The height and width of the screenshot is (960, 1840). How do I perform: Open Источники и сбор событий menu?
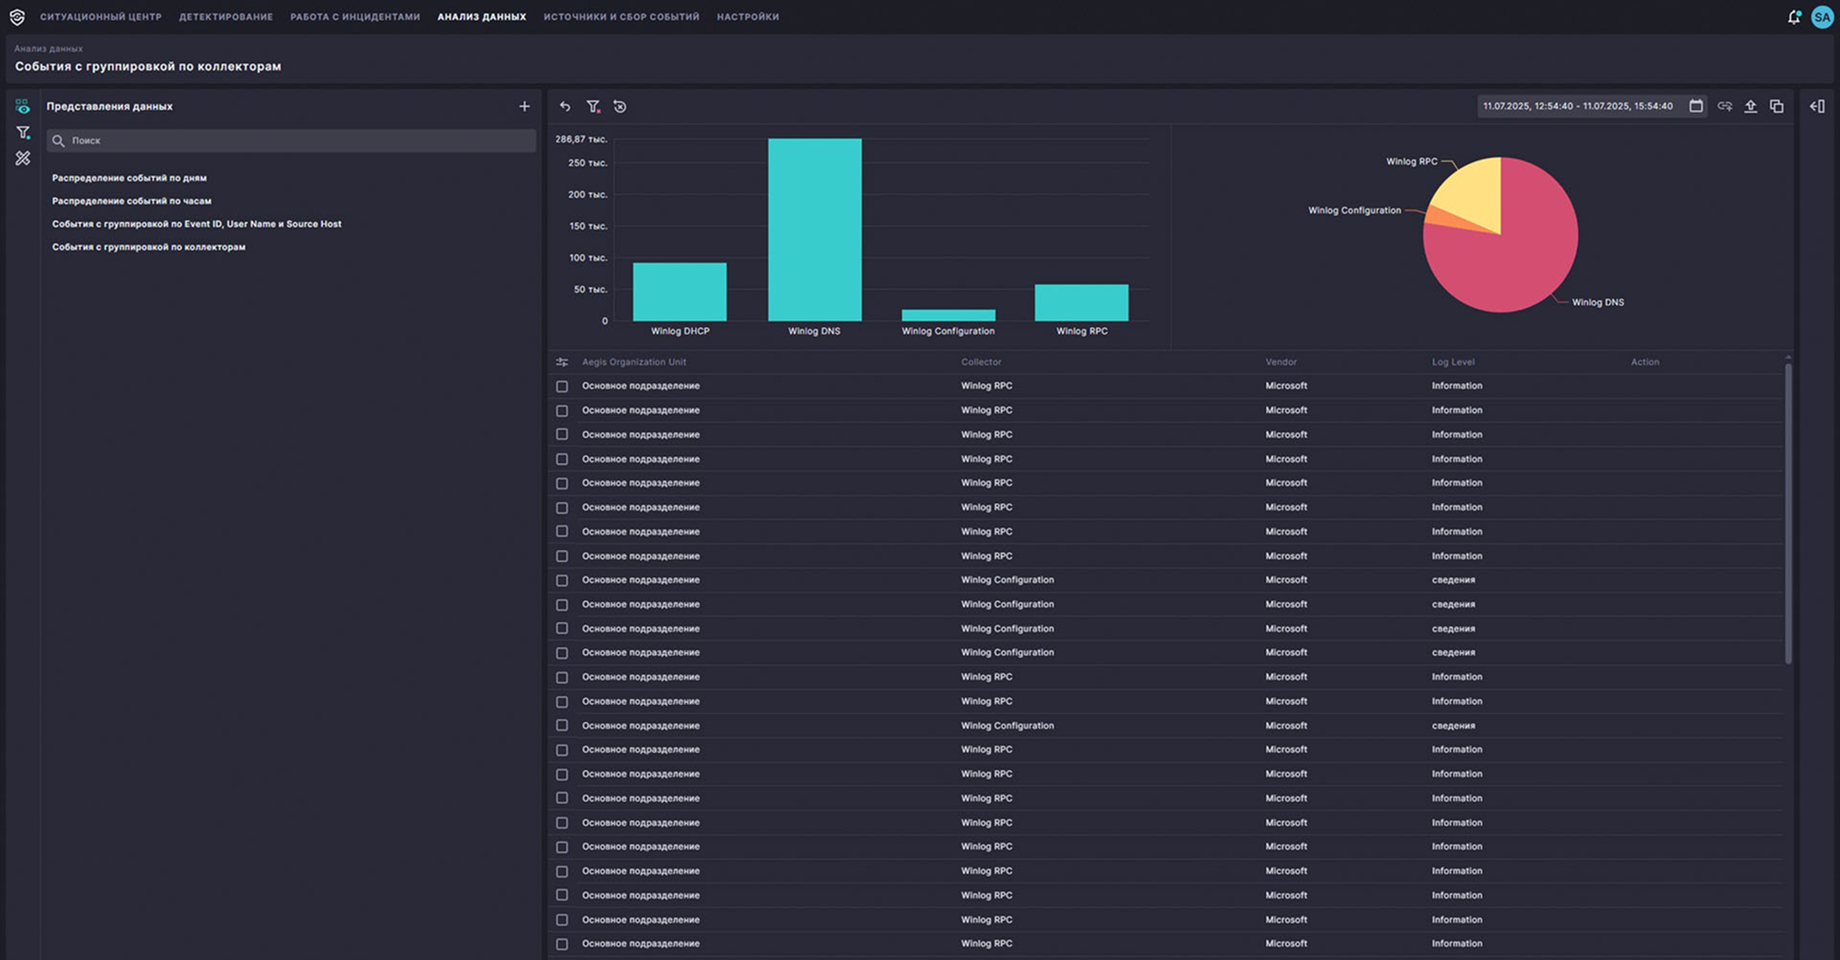621,17
